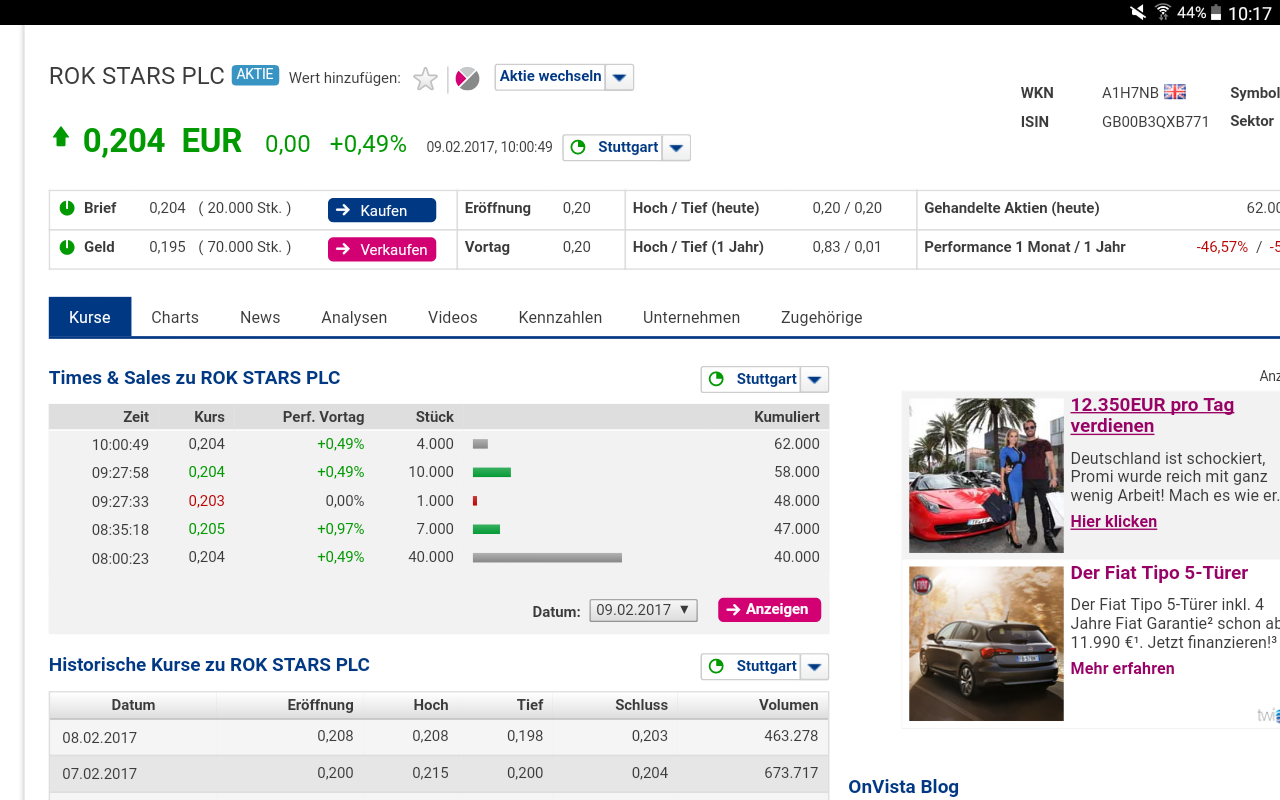Click the OnVista Blog heading
1280x800 pixels.
click(903, 787)
